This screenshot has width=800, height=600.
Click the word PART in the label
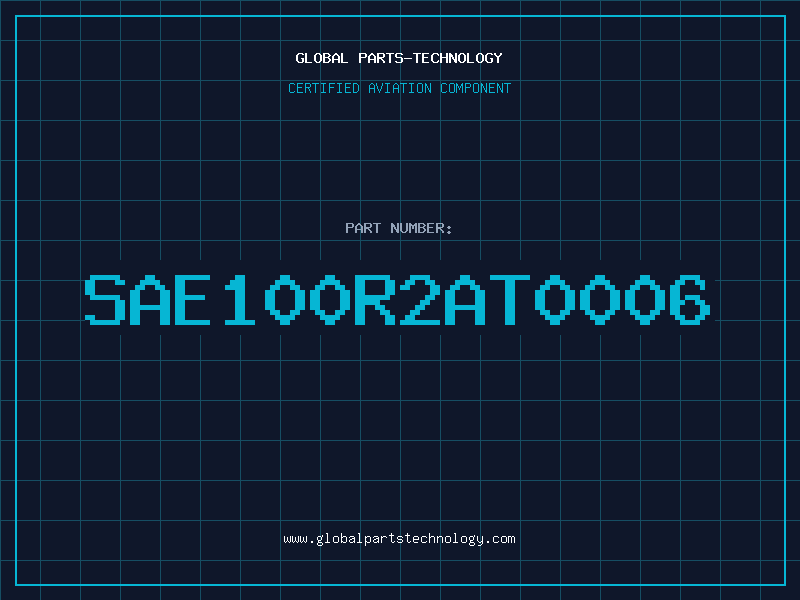click(x=363, y=229)
